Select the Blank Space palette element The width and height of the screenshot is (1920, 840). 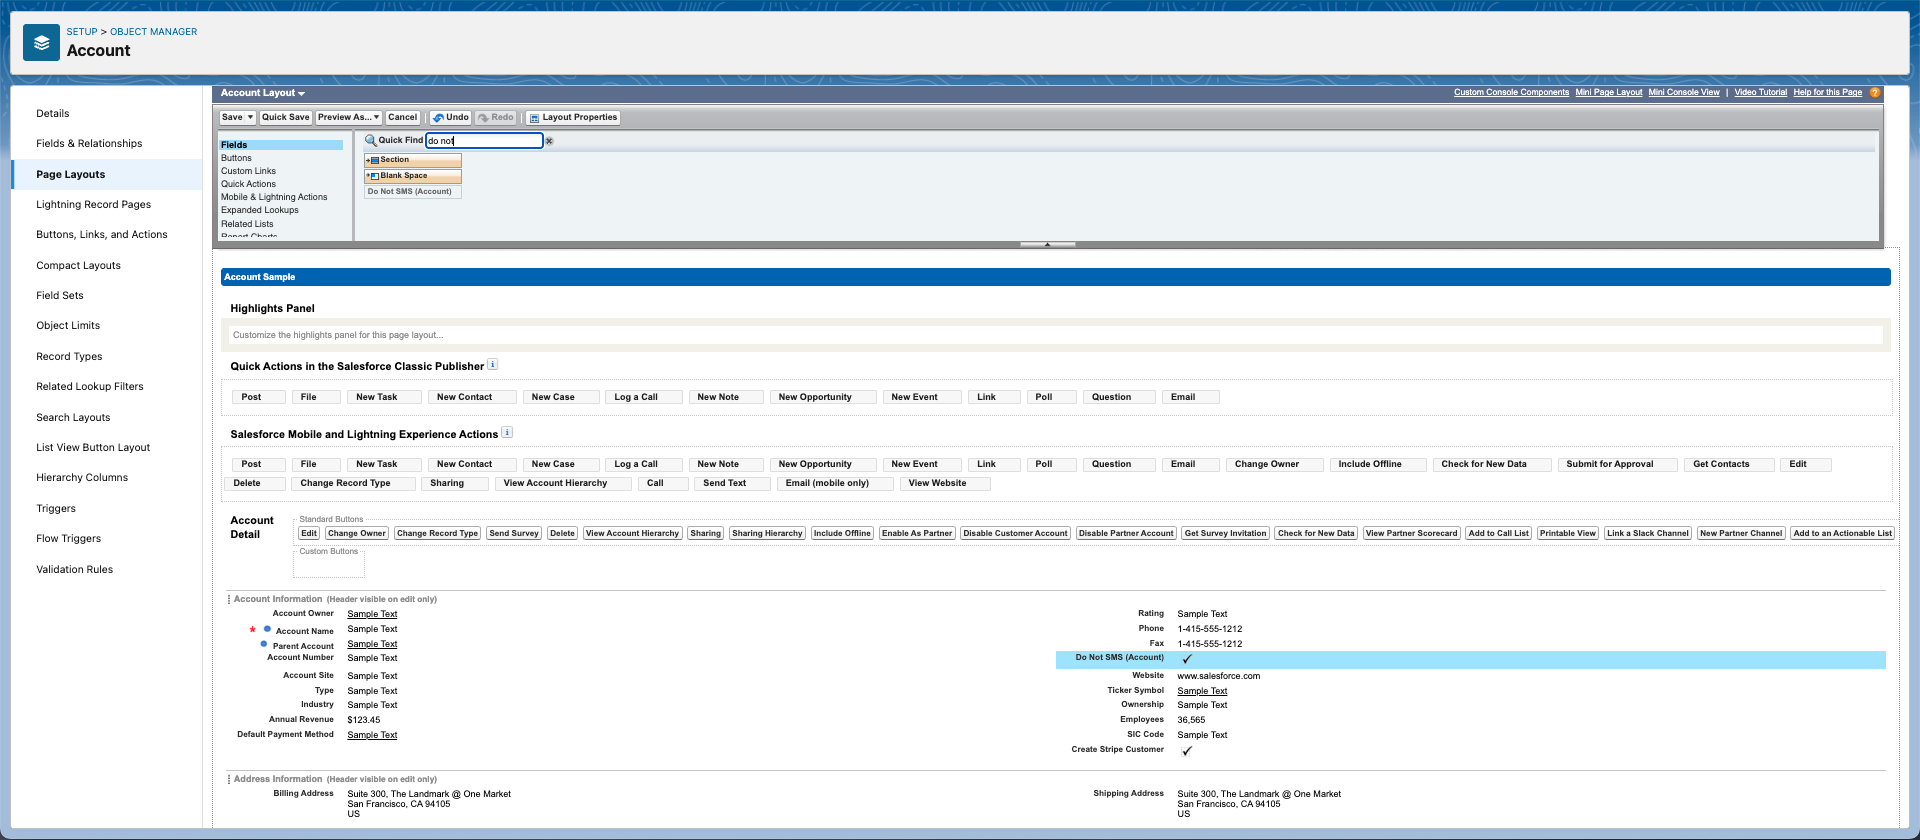pyautogui.click(x=413, y=176)
